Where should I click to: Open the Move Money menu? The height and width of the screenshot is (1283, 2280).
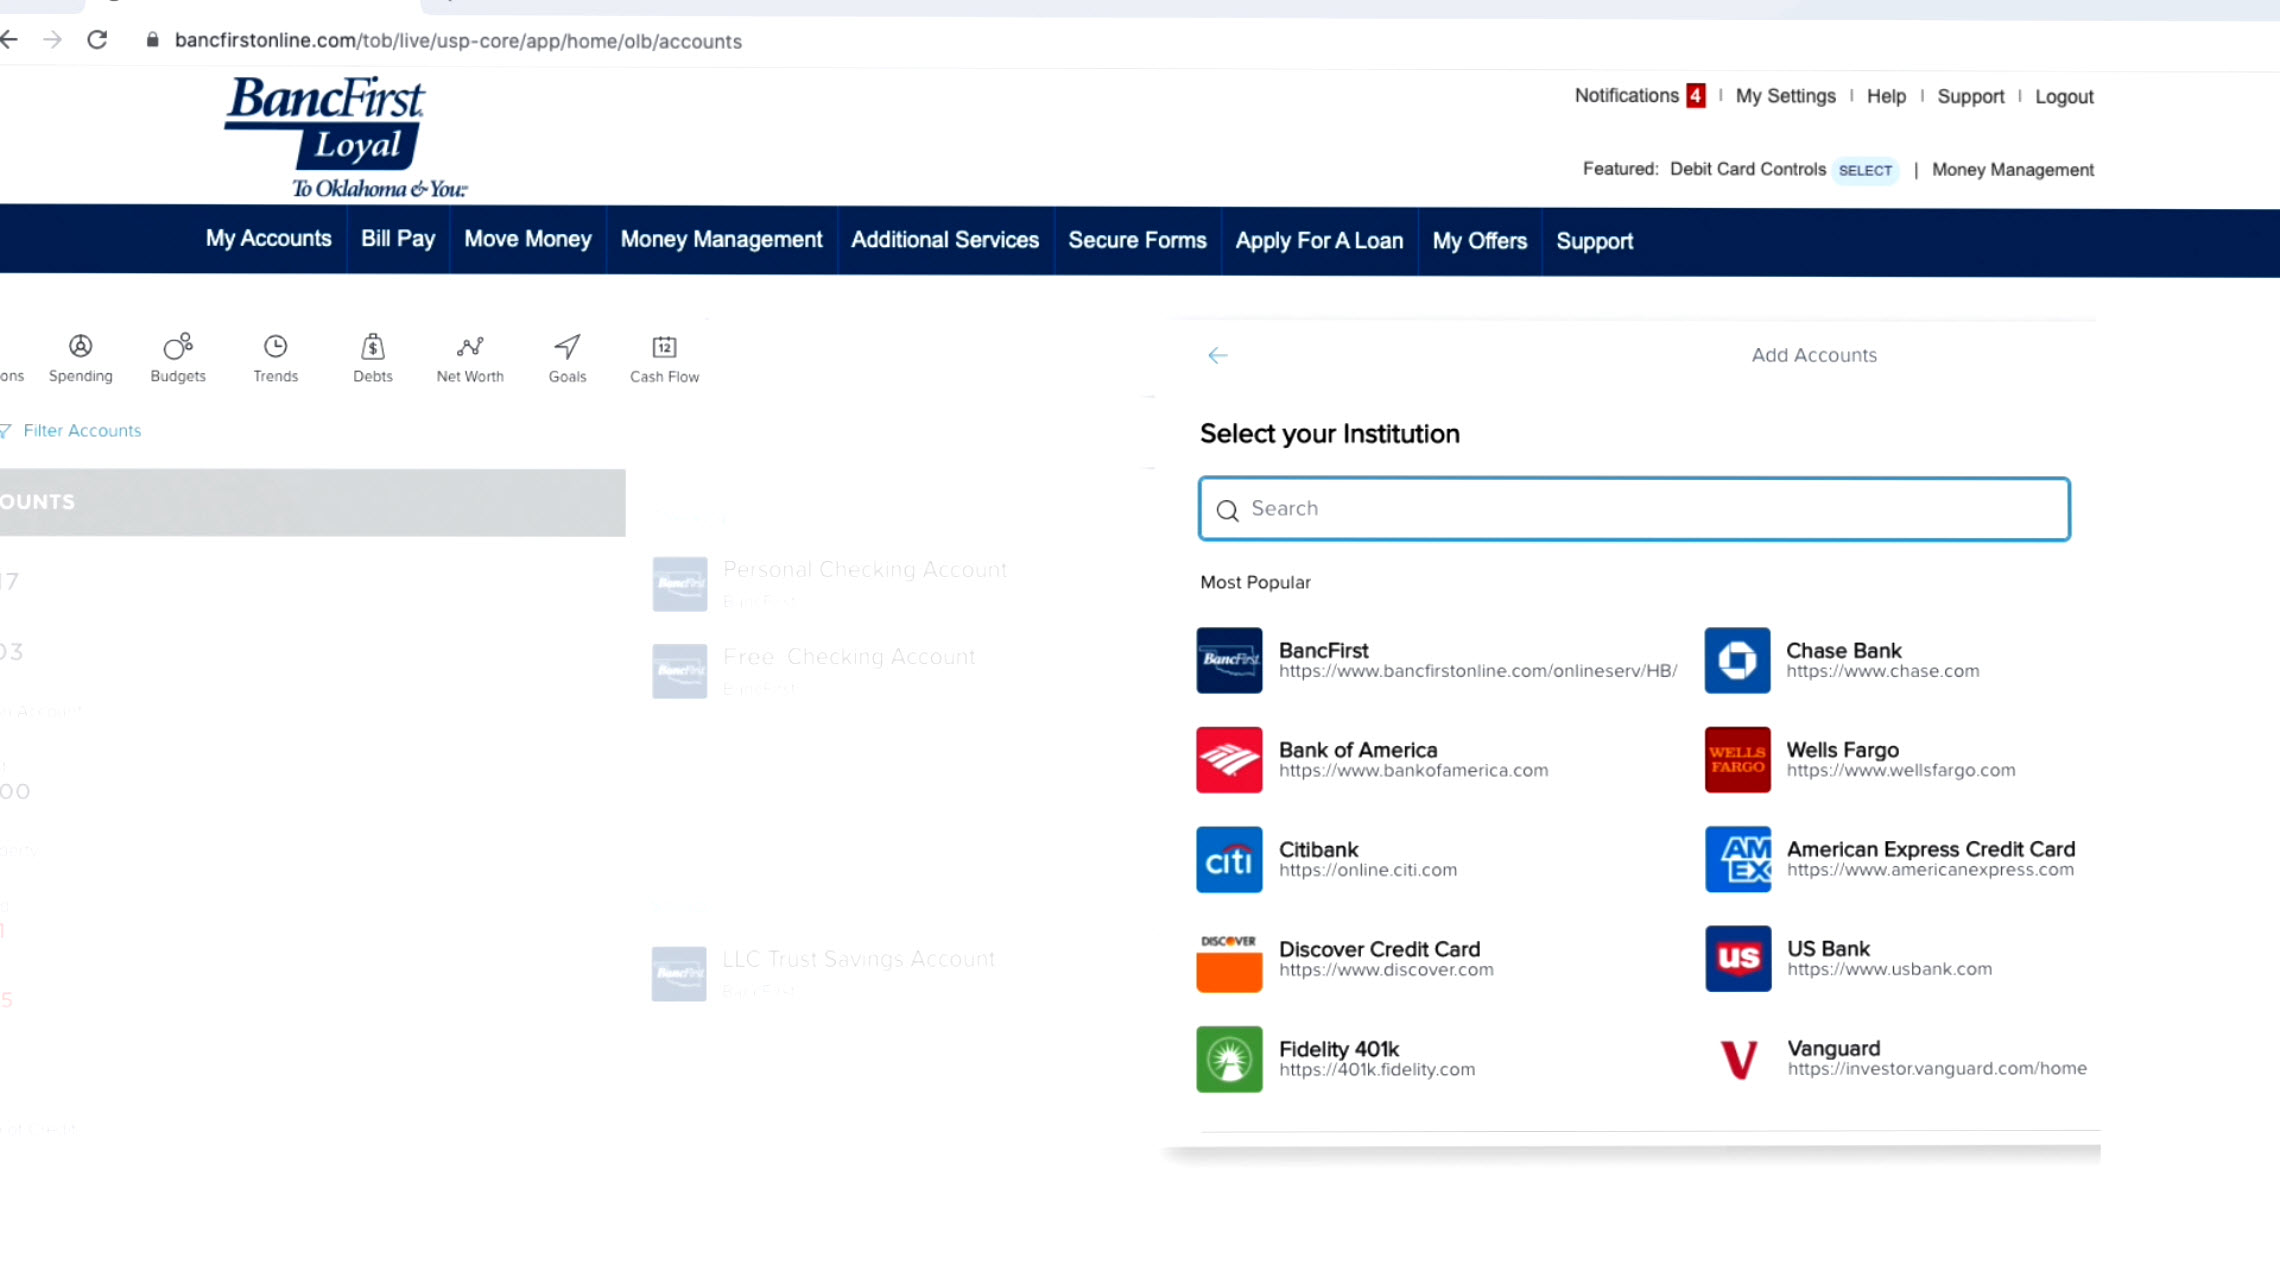point(527,240)
